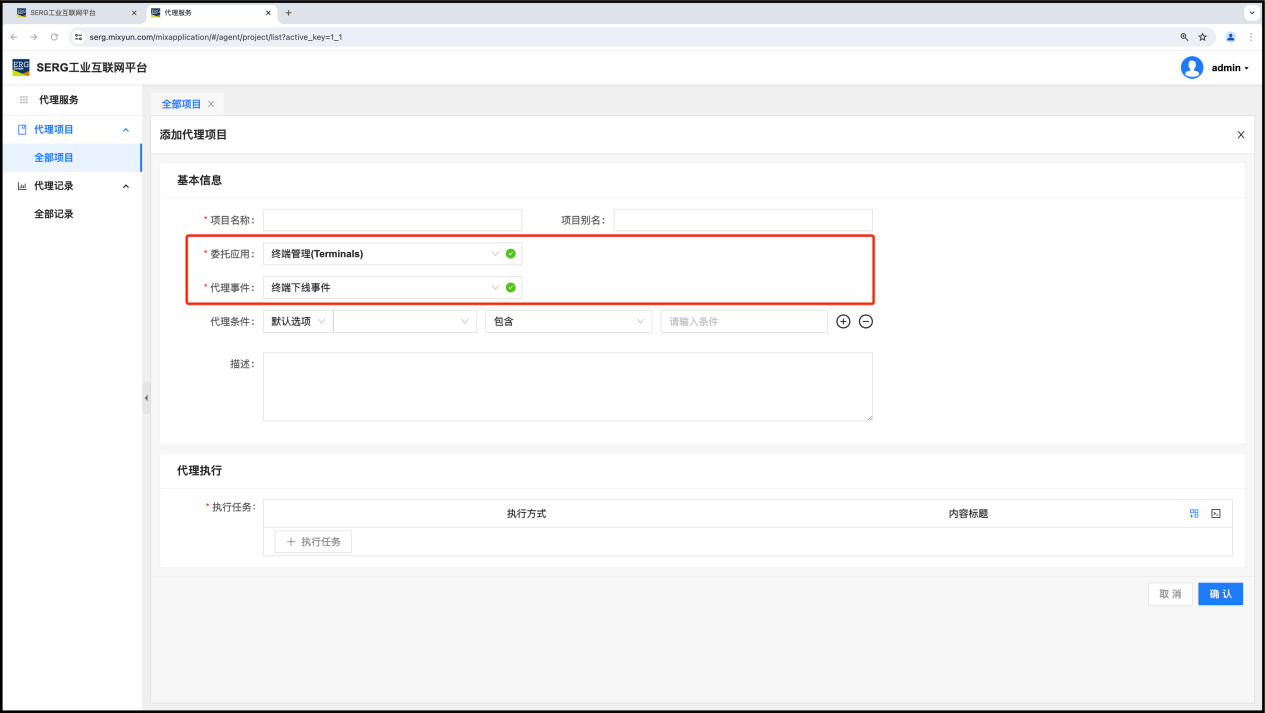Close the 添加代理项目 panel with the X icon
The image size is (1265, 713).
tap(1241, 135)
